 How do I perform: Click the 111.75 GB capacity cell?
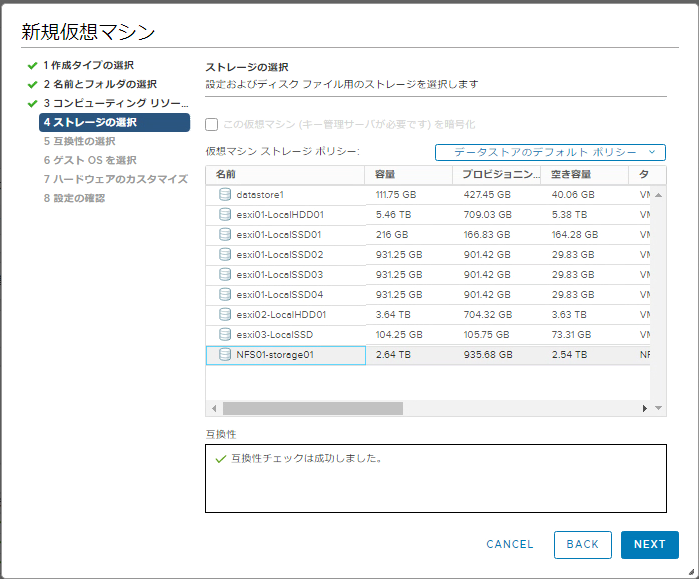click(x=396, y=195)
